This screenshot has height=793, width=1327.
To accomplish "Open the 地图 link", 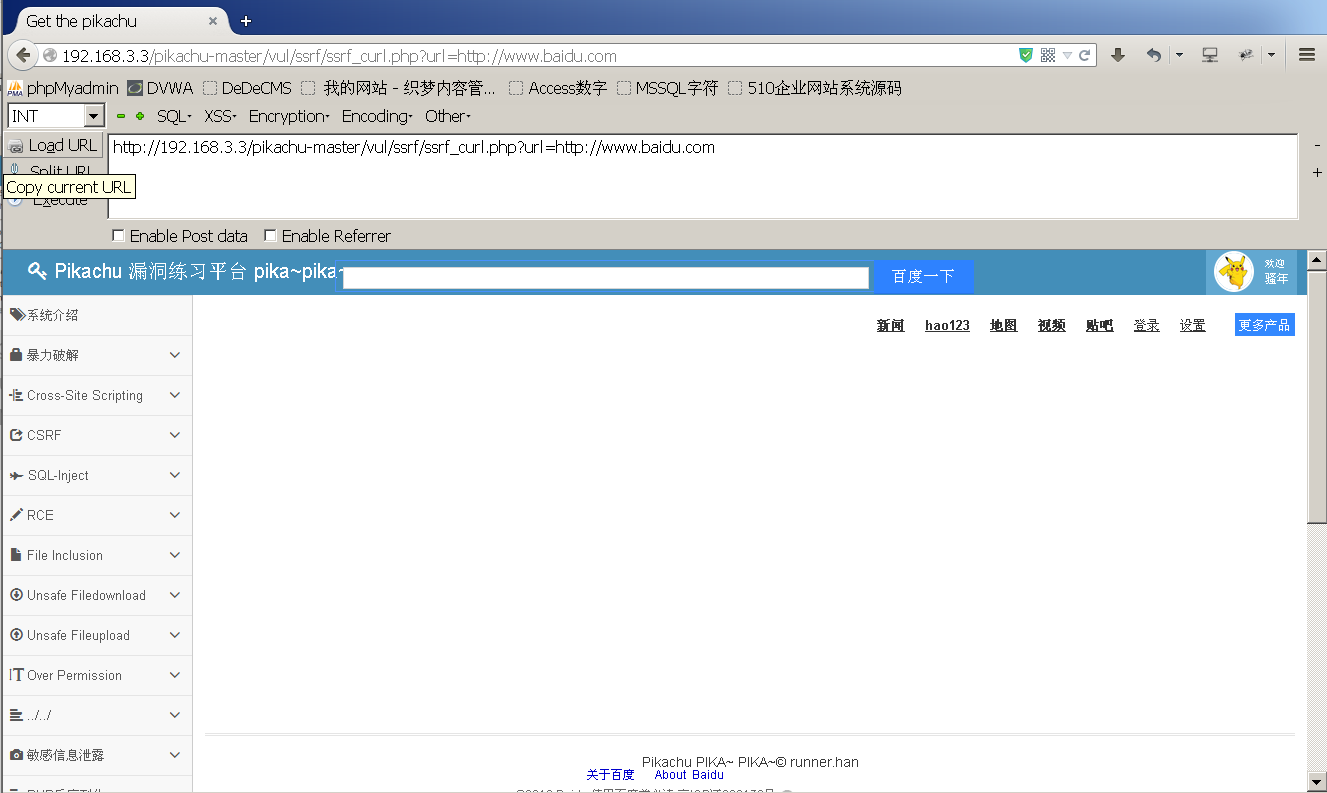I will [1003, 325].
